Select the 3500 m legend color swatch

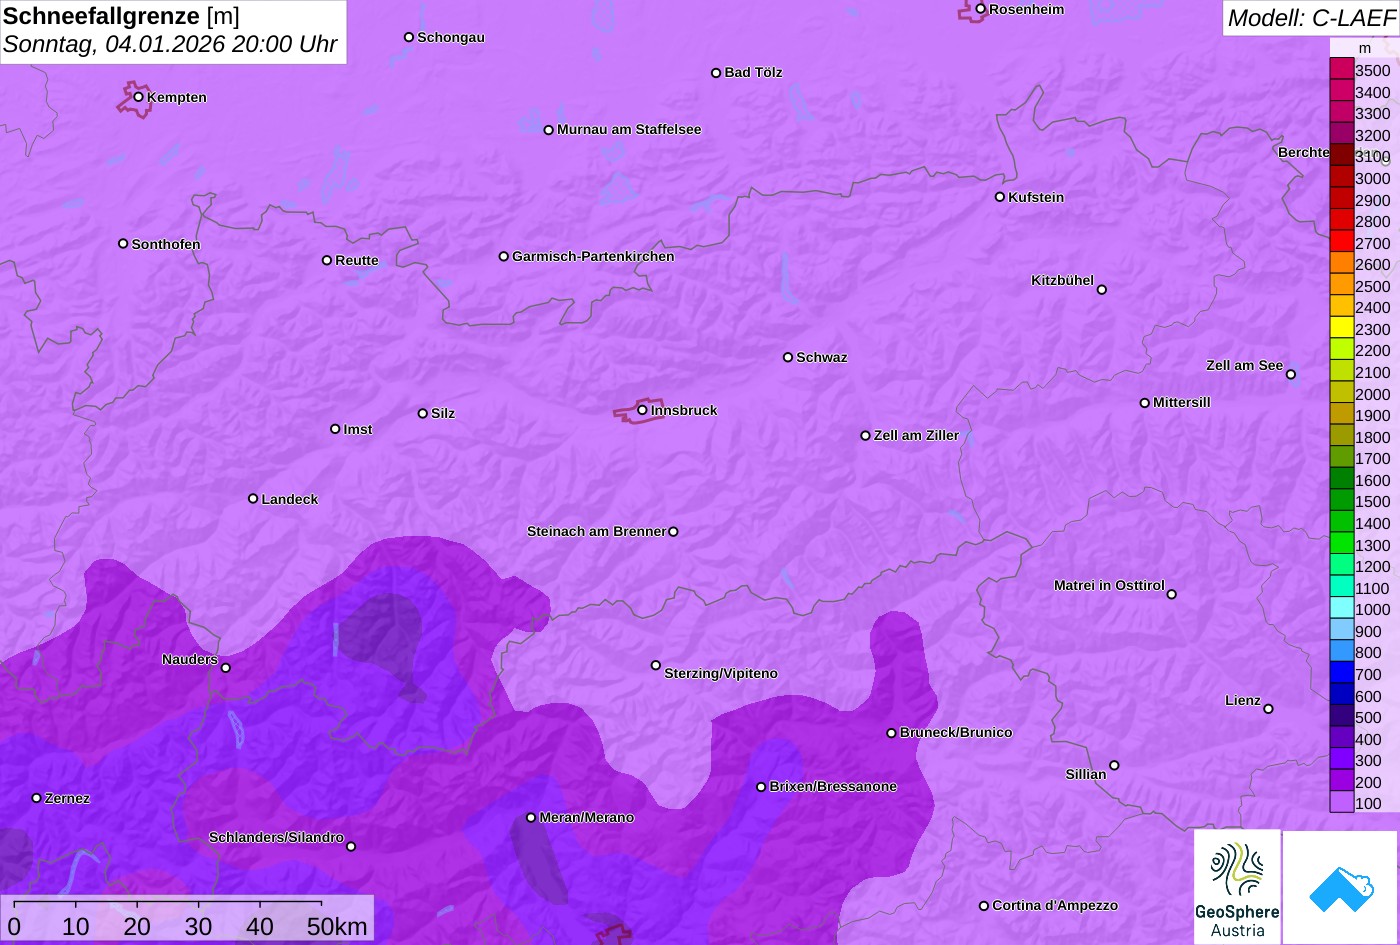1341,69
